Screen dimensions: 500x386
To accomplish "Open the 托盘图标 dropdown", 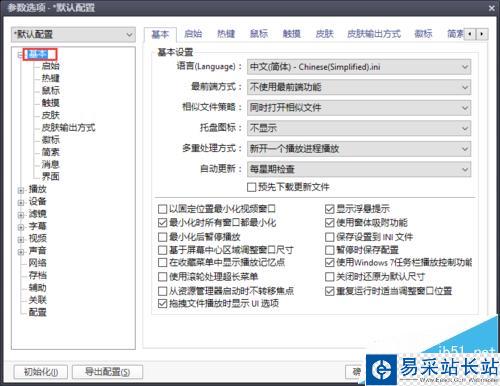I will [359, 128].
